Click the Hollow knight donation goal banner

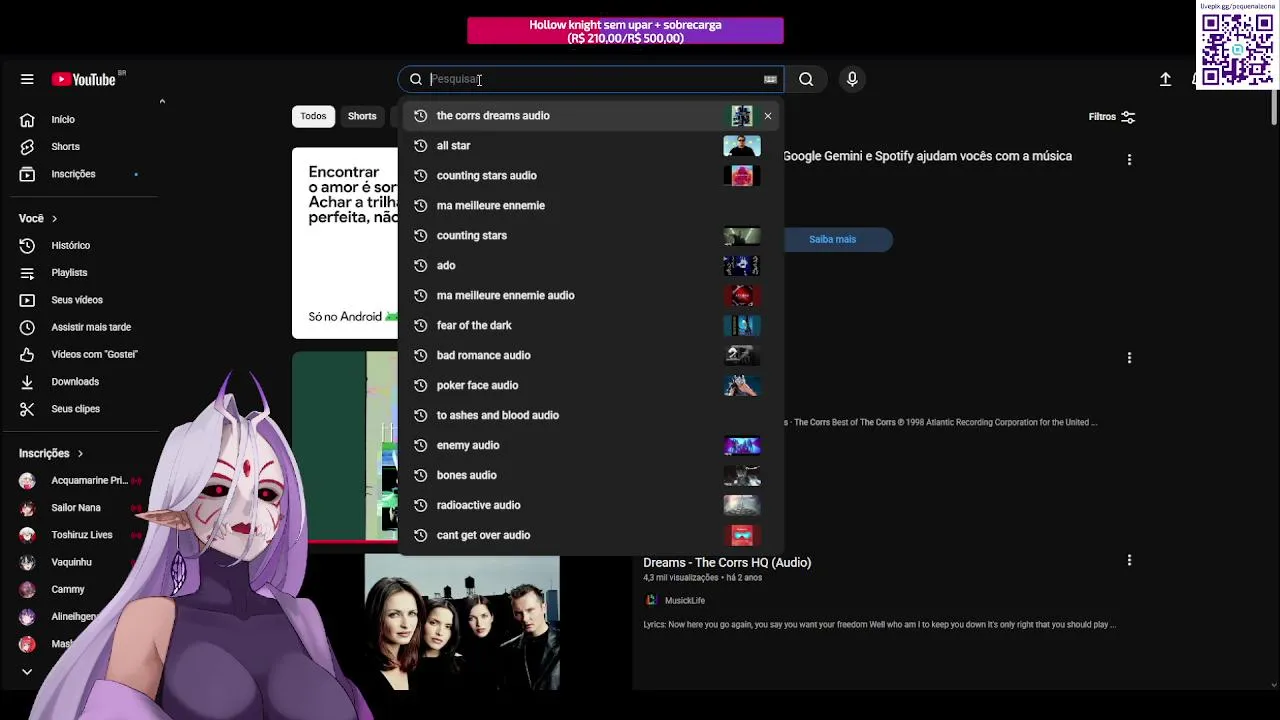[x=625, y=31]
